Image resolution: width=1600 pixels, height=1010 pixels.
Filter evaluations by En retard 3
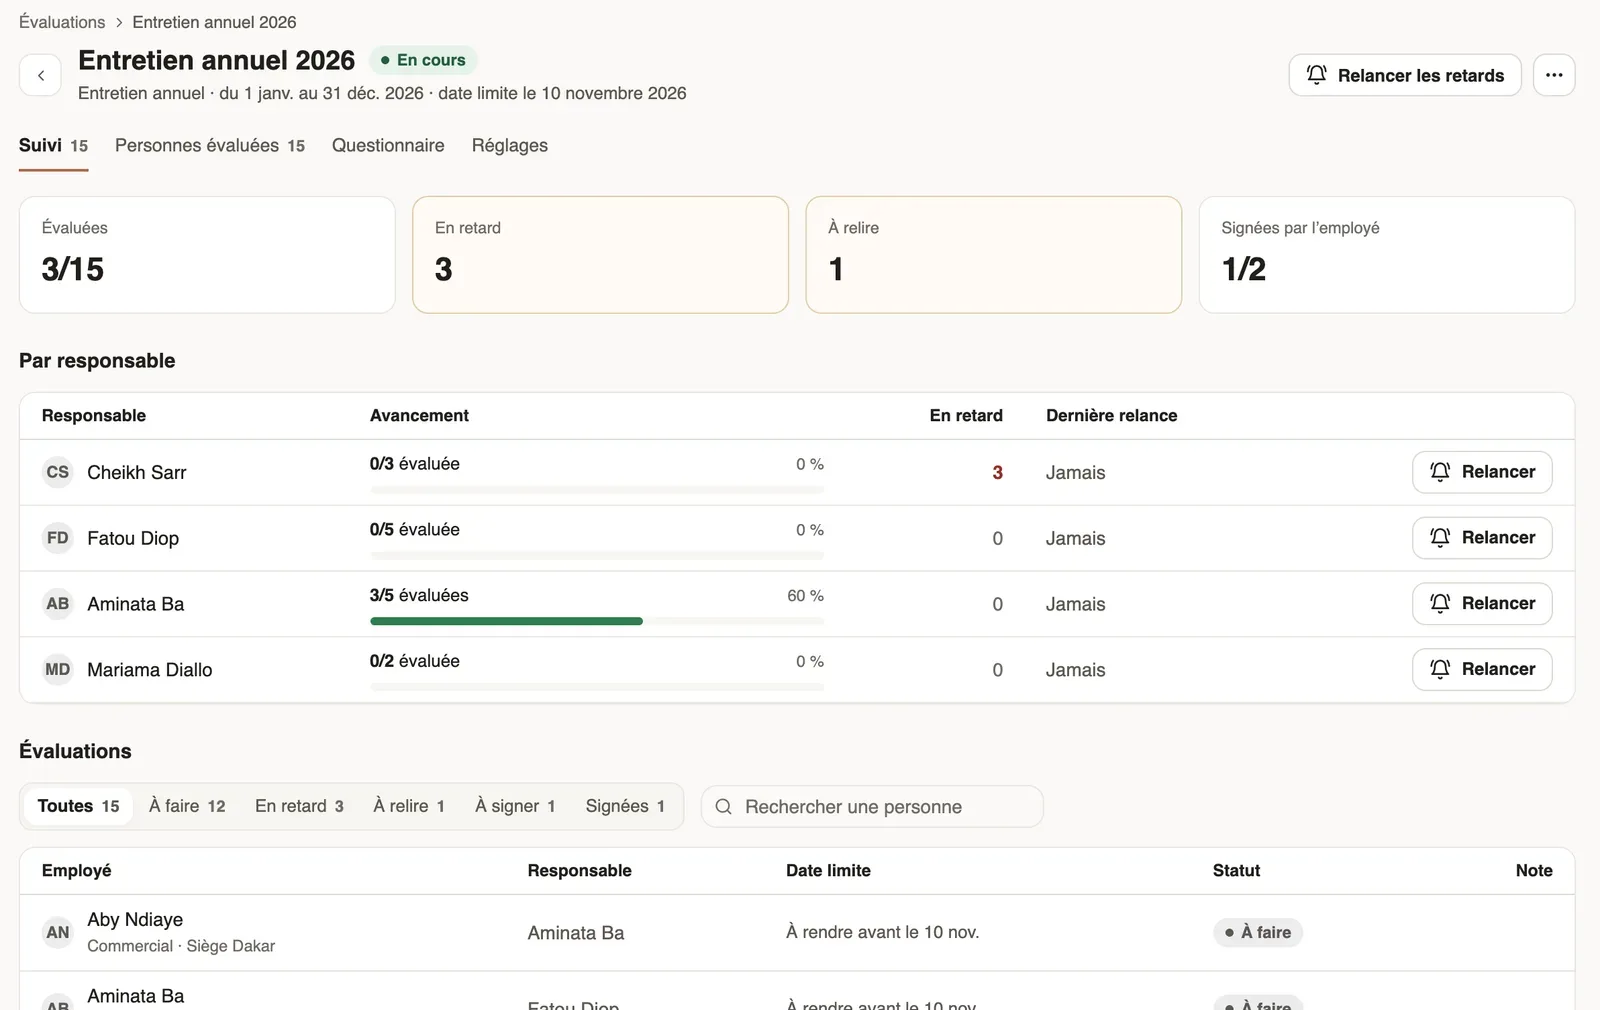point(299,806)
